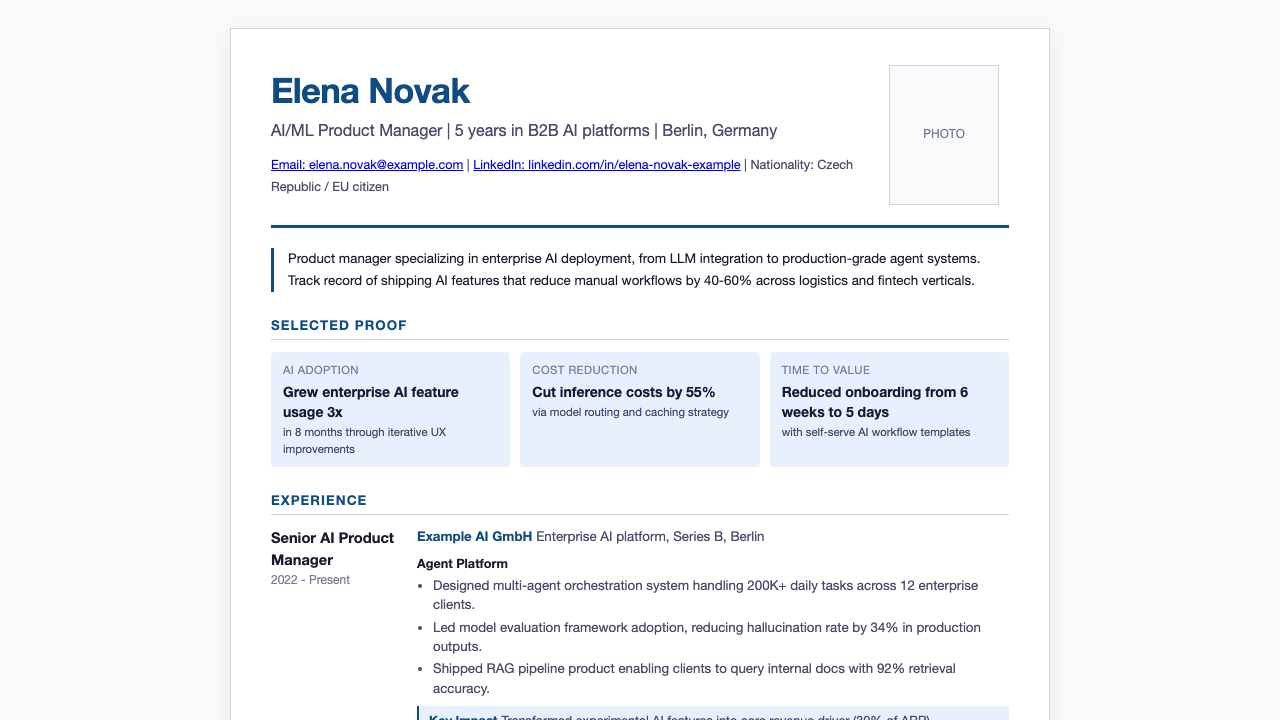Click 'via model routing and caching strategy'

pyautogui.click(x=631, y=412)
